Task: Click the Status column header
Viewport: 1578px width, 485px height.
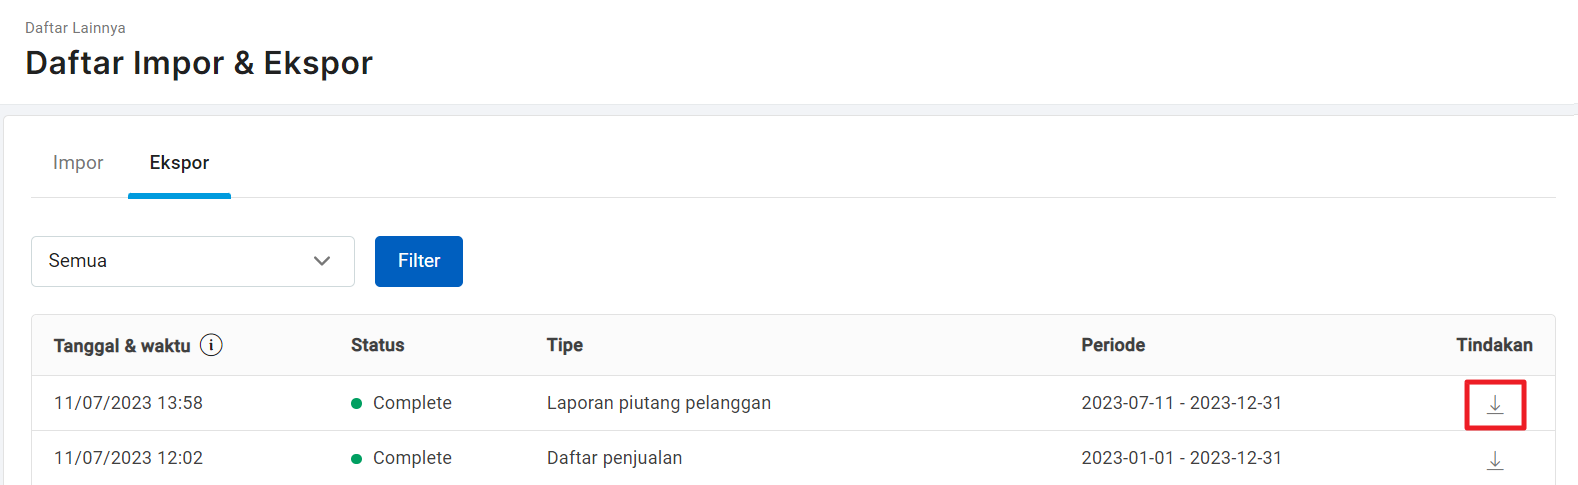Action: point(378,345)
